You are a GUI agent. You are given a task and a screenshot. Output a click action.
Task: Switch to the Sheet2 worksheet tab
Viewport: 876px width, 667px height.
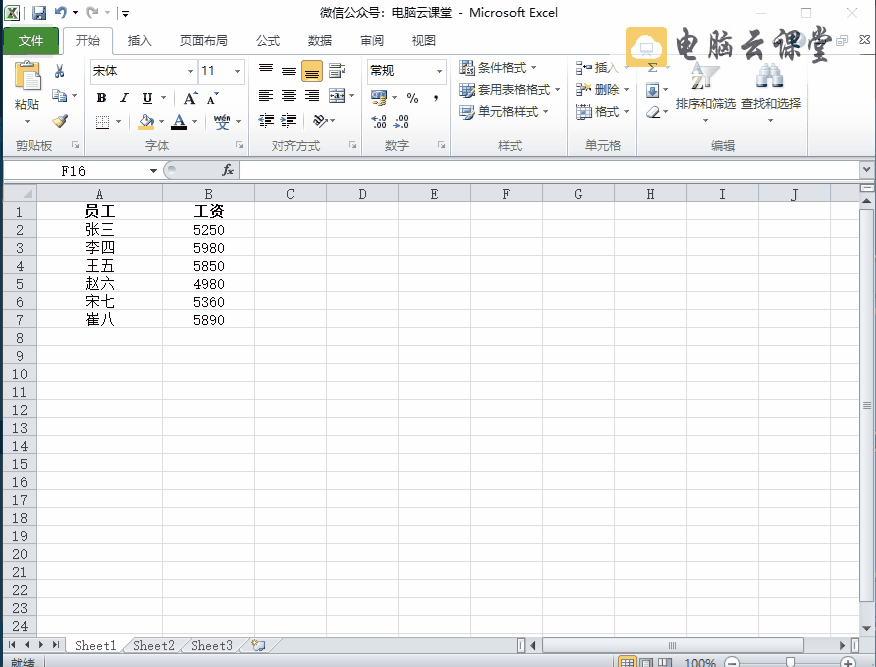coord(152,646)
